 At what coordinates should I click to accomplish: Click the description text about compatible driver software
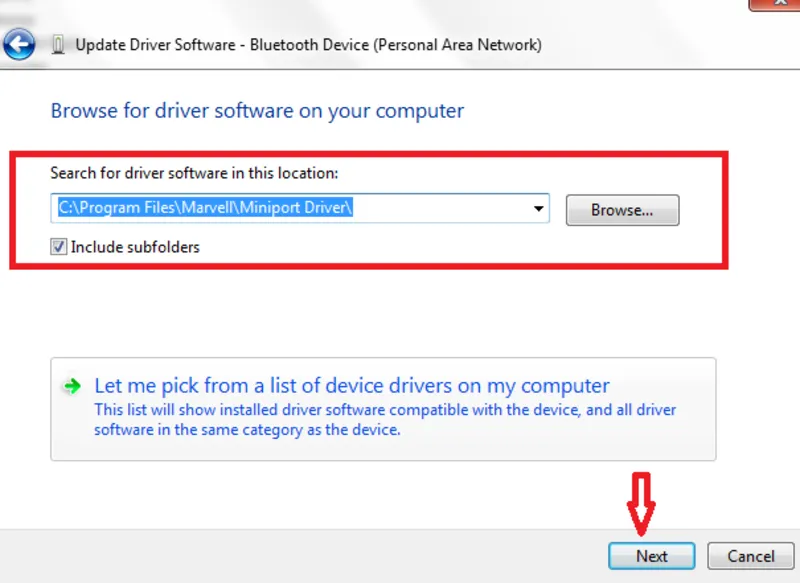[x=385, y=420]
